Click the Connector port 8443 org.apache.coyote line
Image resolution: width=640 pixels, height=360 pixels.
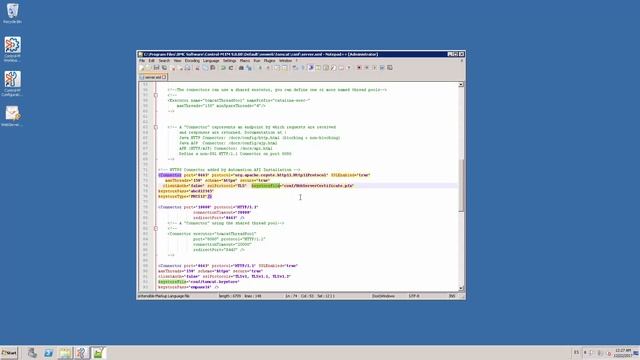(x=264, y=175)
